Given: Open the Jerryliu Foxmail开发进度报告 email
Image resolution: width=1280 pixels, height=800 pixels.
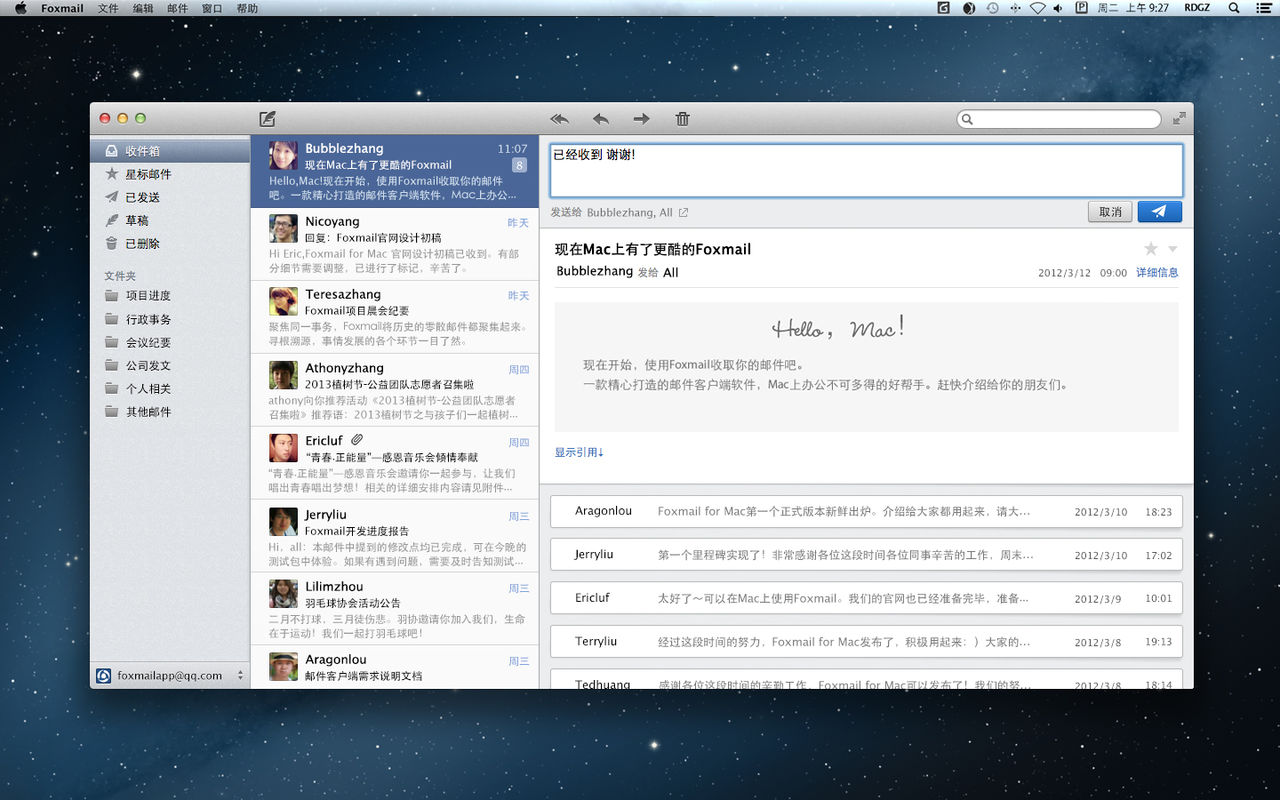Looking at the screenshot, I should (x=394, y=536).
